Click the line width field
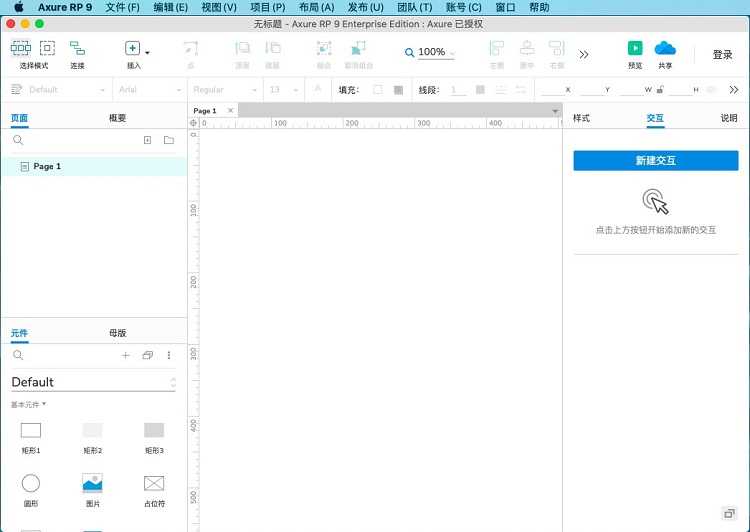This screenshot has height=532, width=750. [458, 89]
